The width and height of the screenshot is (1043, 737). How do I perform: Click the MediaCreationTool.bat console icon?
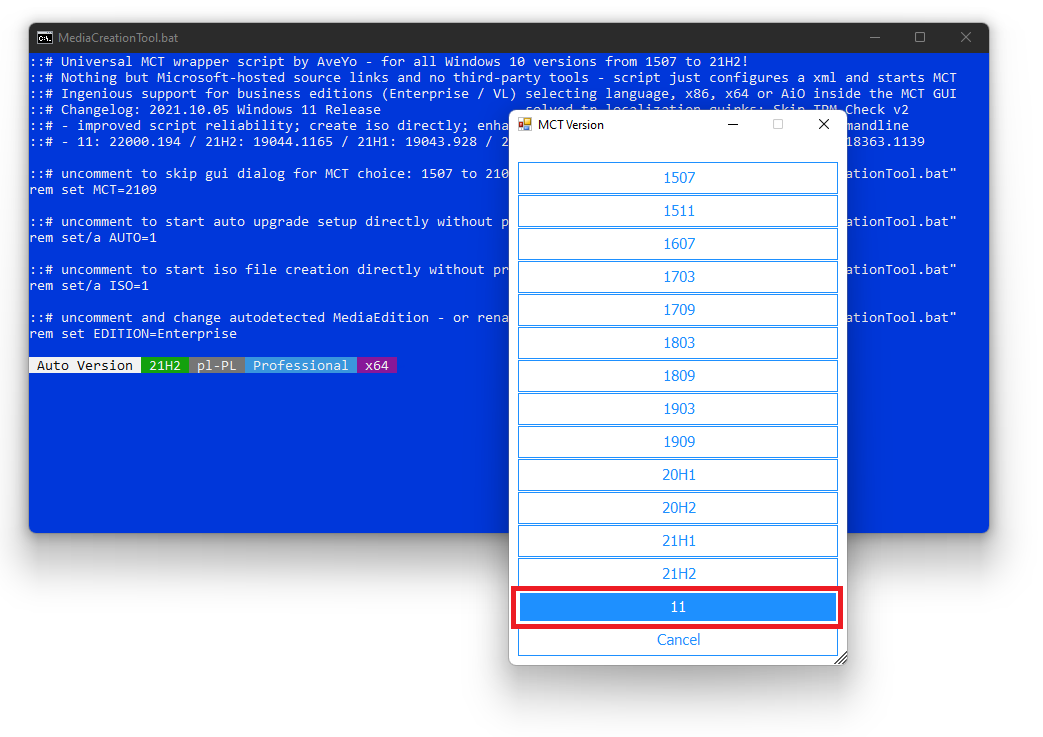[45, 38]
